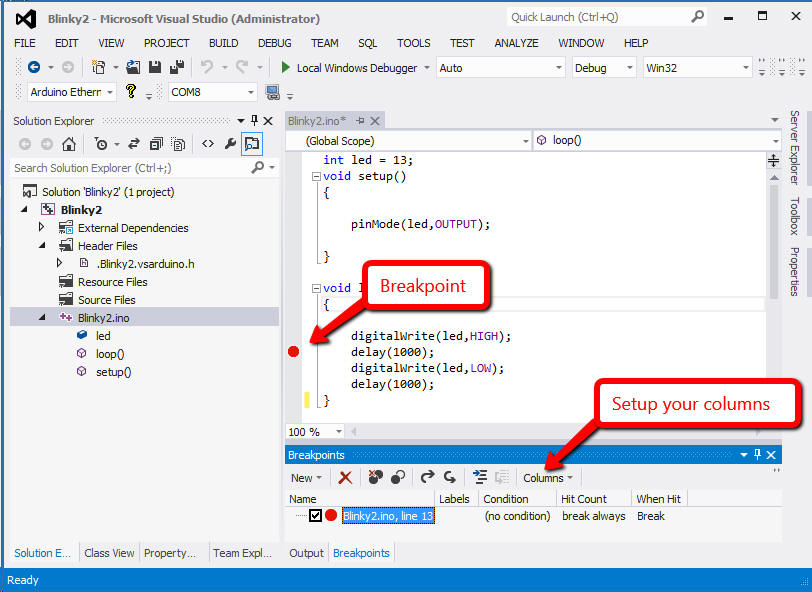Collapse the Header Files folder

pos(42,246)
